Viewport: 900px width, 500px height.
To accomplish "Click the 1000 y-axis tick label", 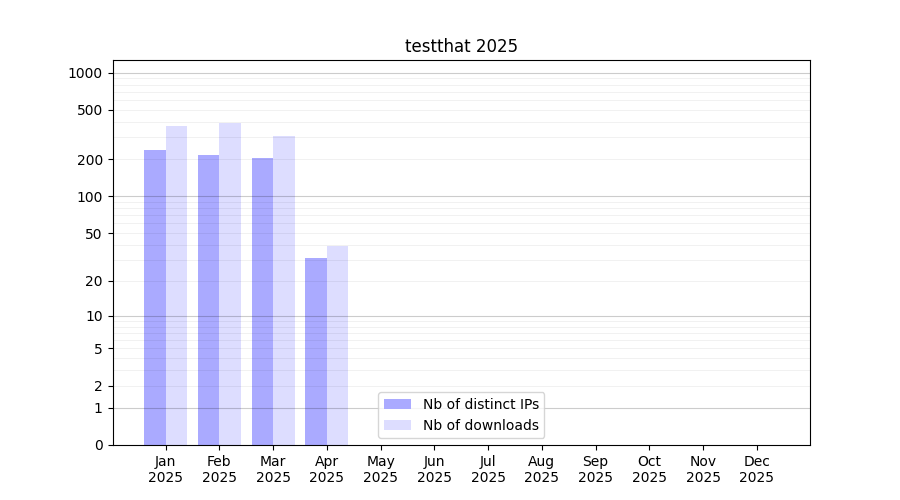I will pyautogui.click(x=85, y=73).
